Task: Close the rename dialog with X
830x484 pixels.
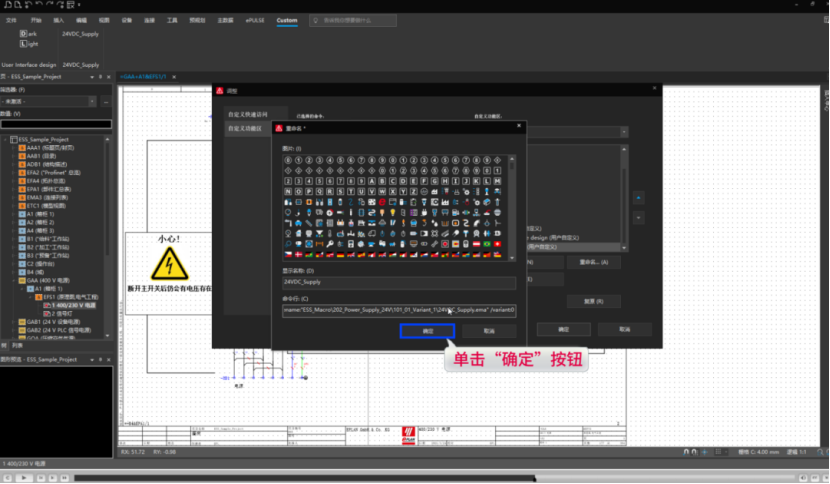Action: pos(519,126)
